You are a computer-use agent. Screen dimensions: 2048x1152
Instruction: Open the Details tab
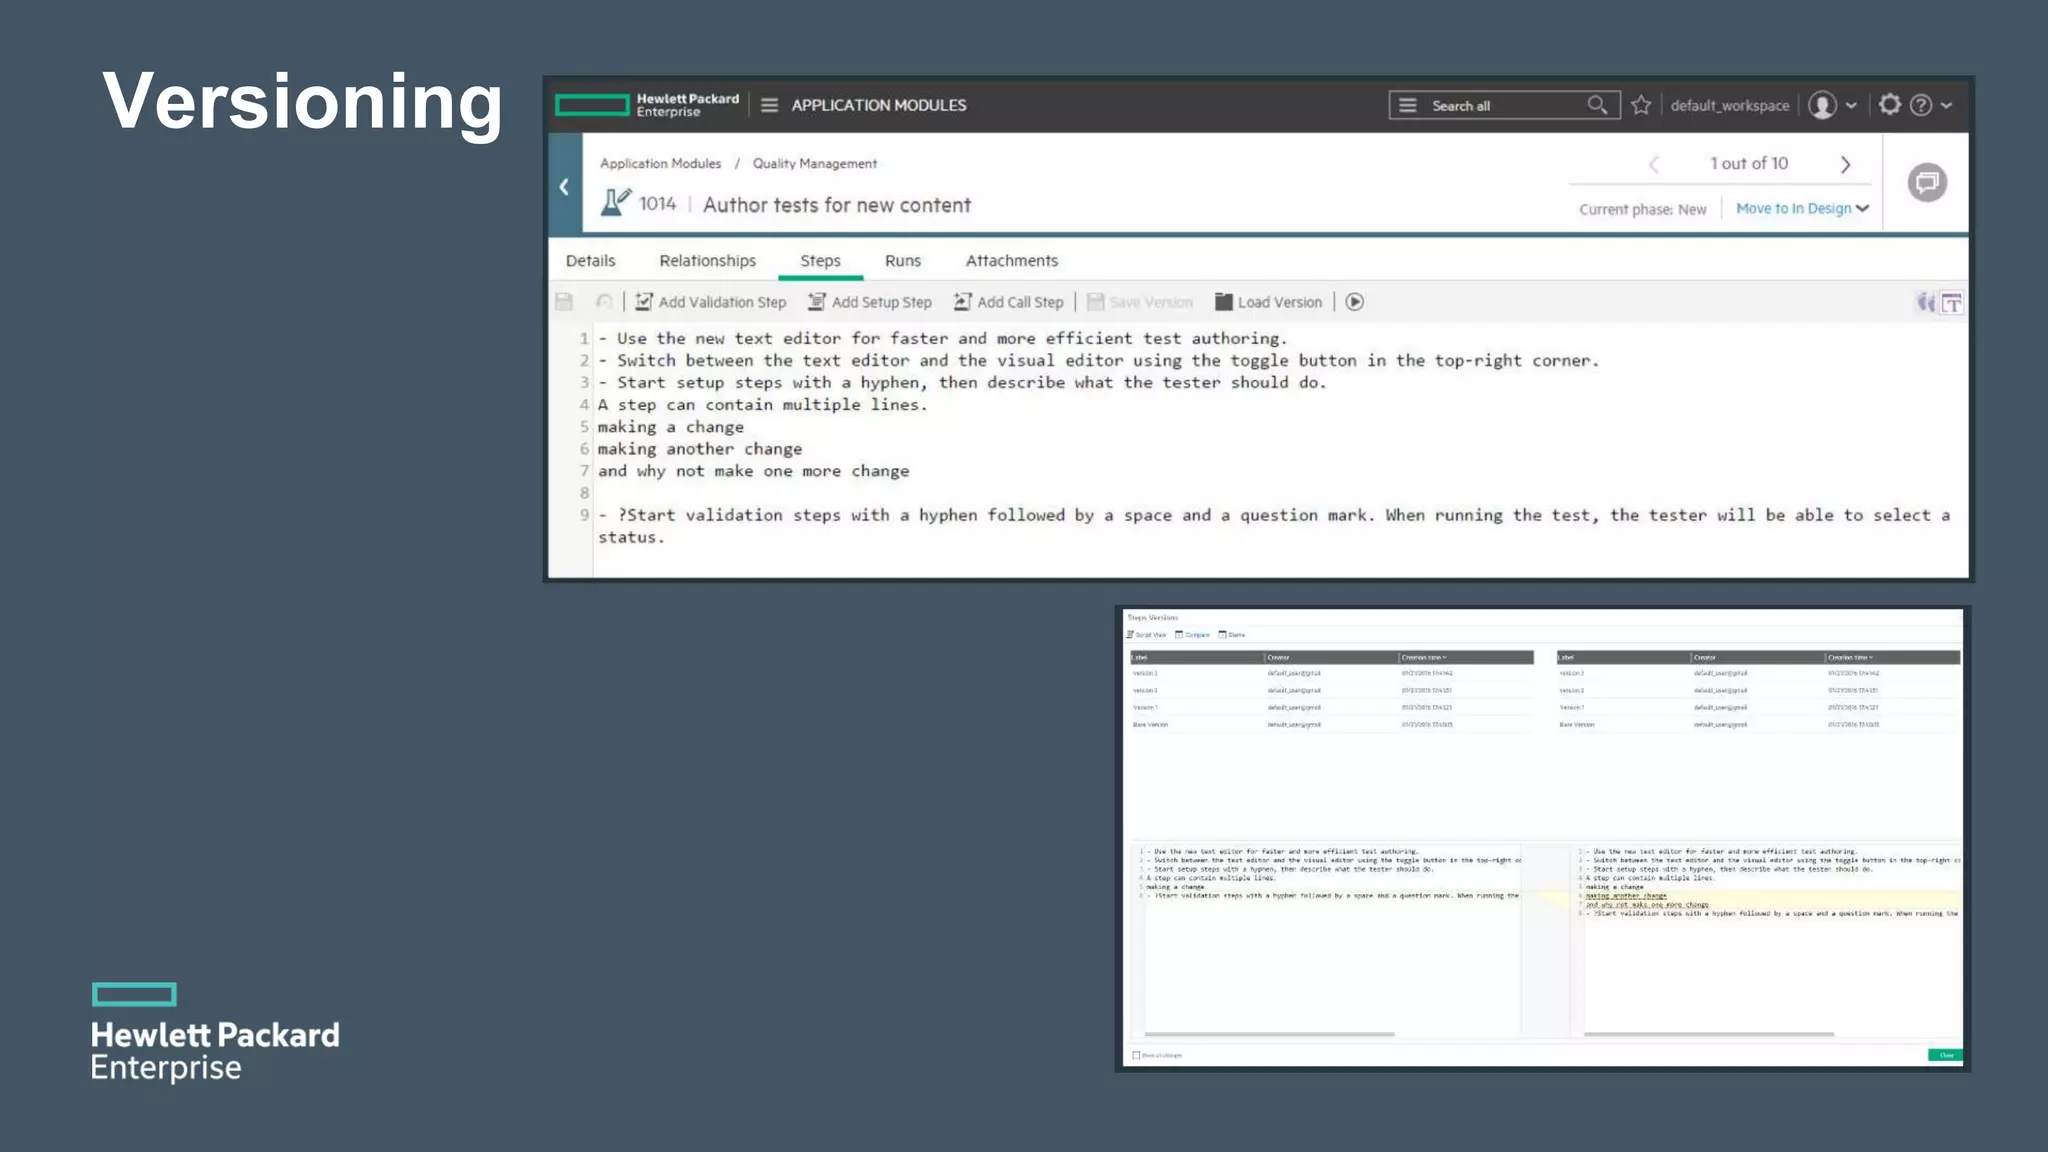click(x=590, y=261)
